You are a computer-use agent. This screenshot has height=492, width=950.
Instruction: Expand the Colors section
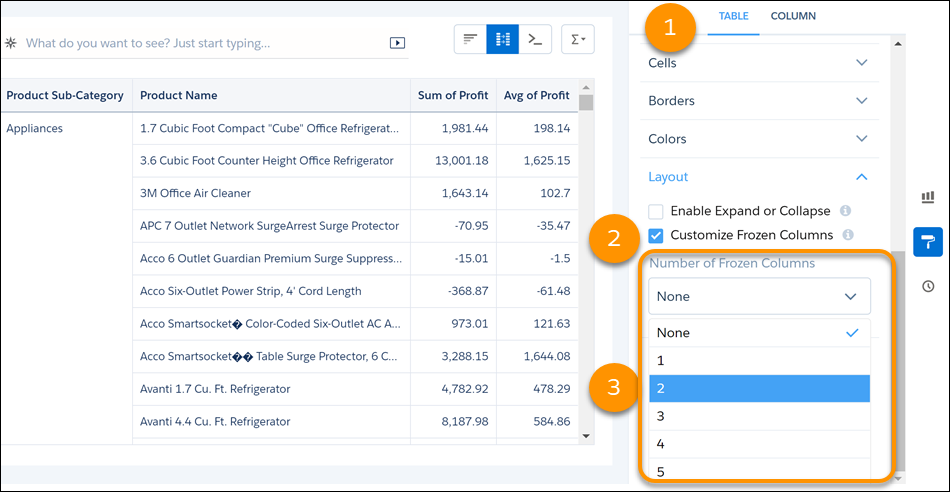coord(759,139)
